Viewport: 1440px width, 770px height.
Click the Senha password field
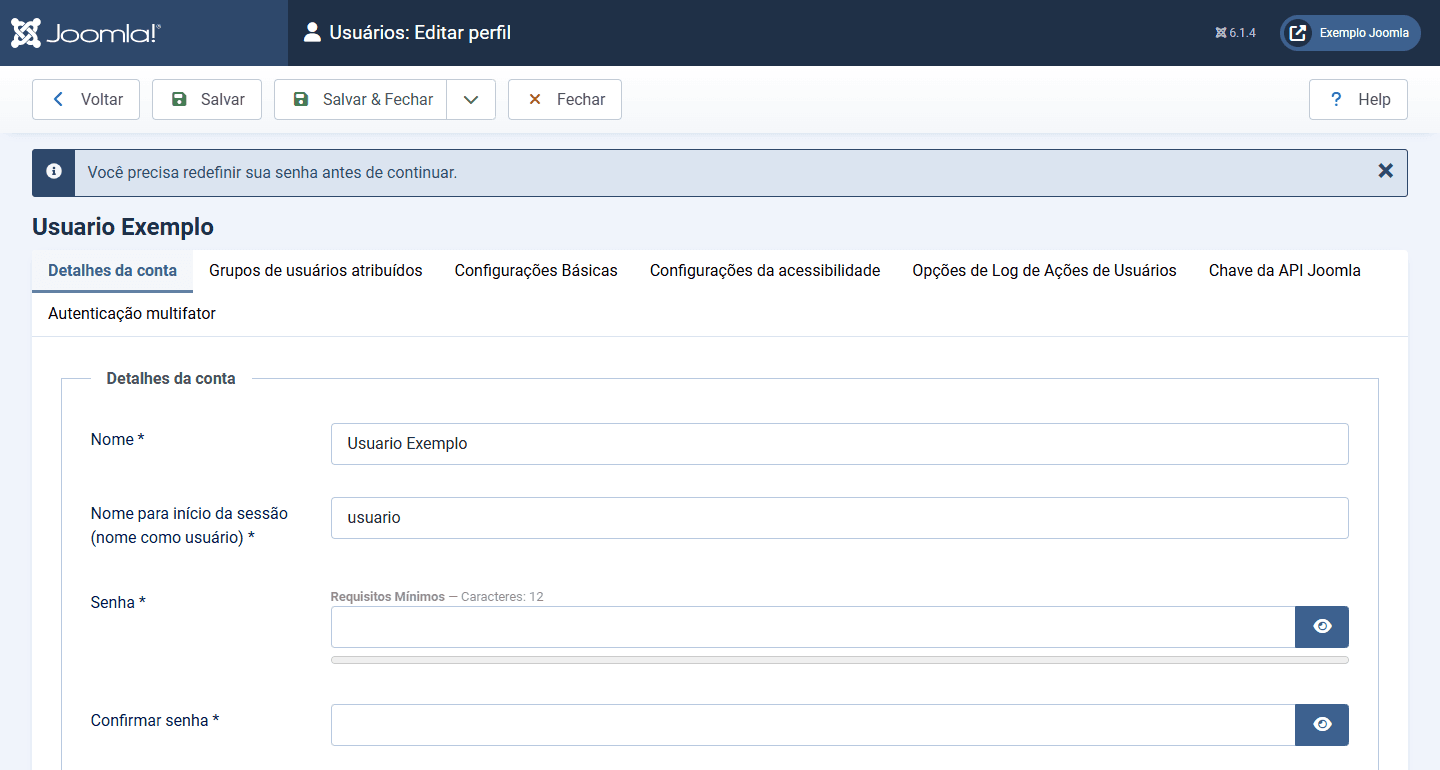tap(813, 627)
